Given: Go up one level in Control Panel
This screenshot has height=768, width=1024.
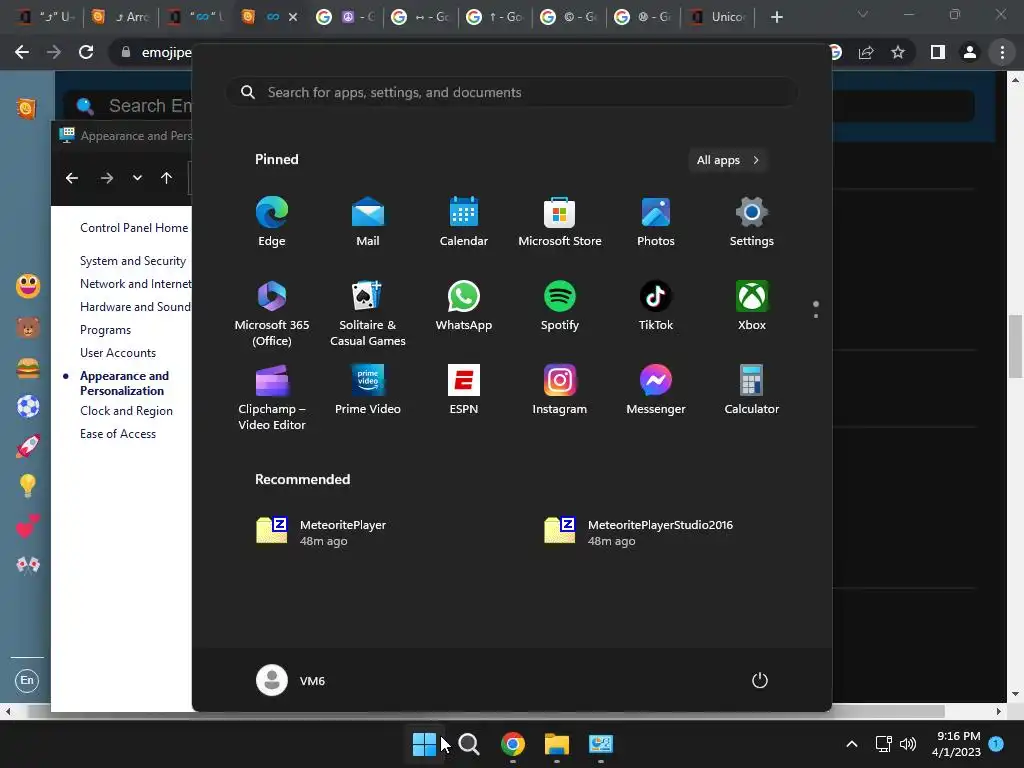Looking at the screenshot, I should (167, 178).
